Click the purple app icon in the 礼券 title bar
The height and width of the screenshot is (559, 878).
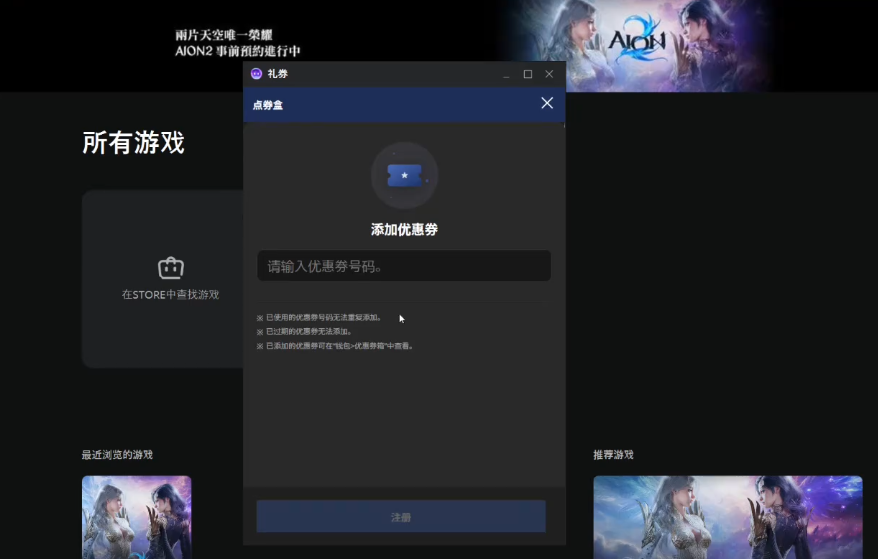point(256,74)
